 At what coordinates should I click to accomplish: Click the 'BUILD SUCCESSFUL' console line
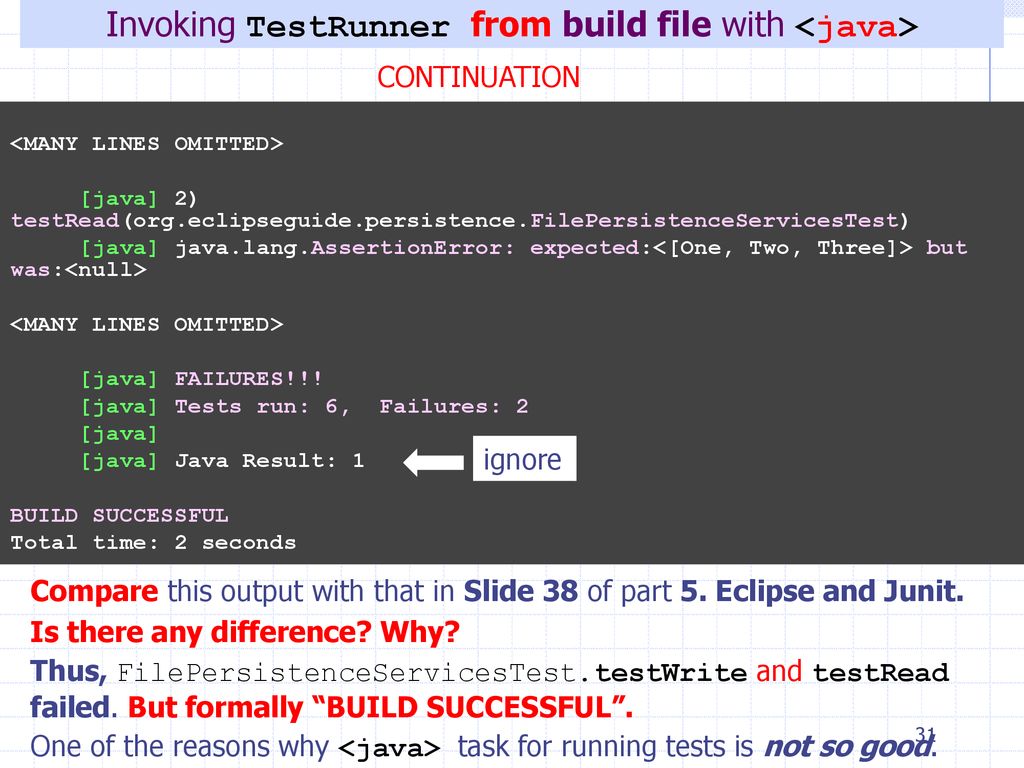pos(119,515)
